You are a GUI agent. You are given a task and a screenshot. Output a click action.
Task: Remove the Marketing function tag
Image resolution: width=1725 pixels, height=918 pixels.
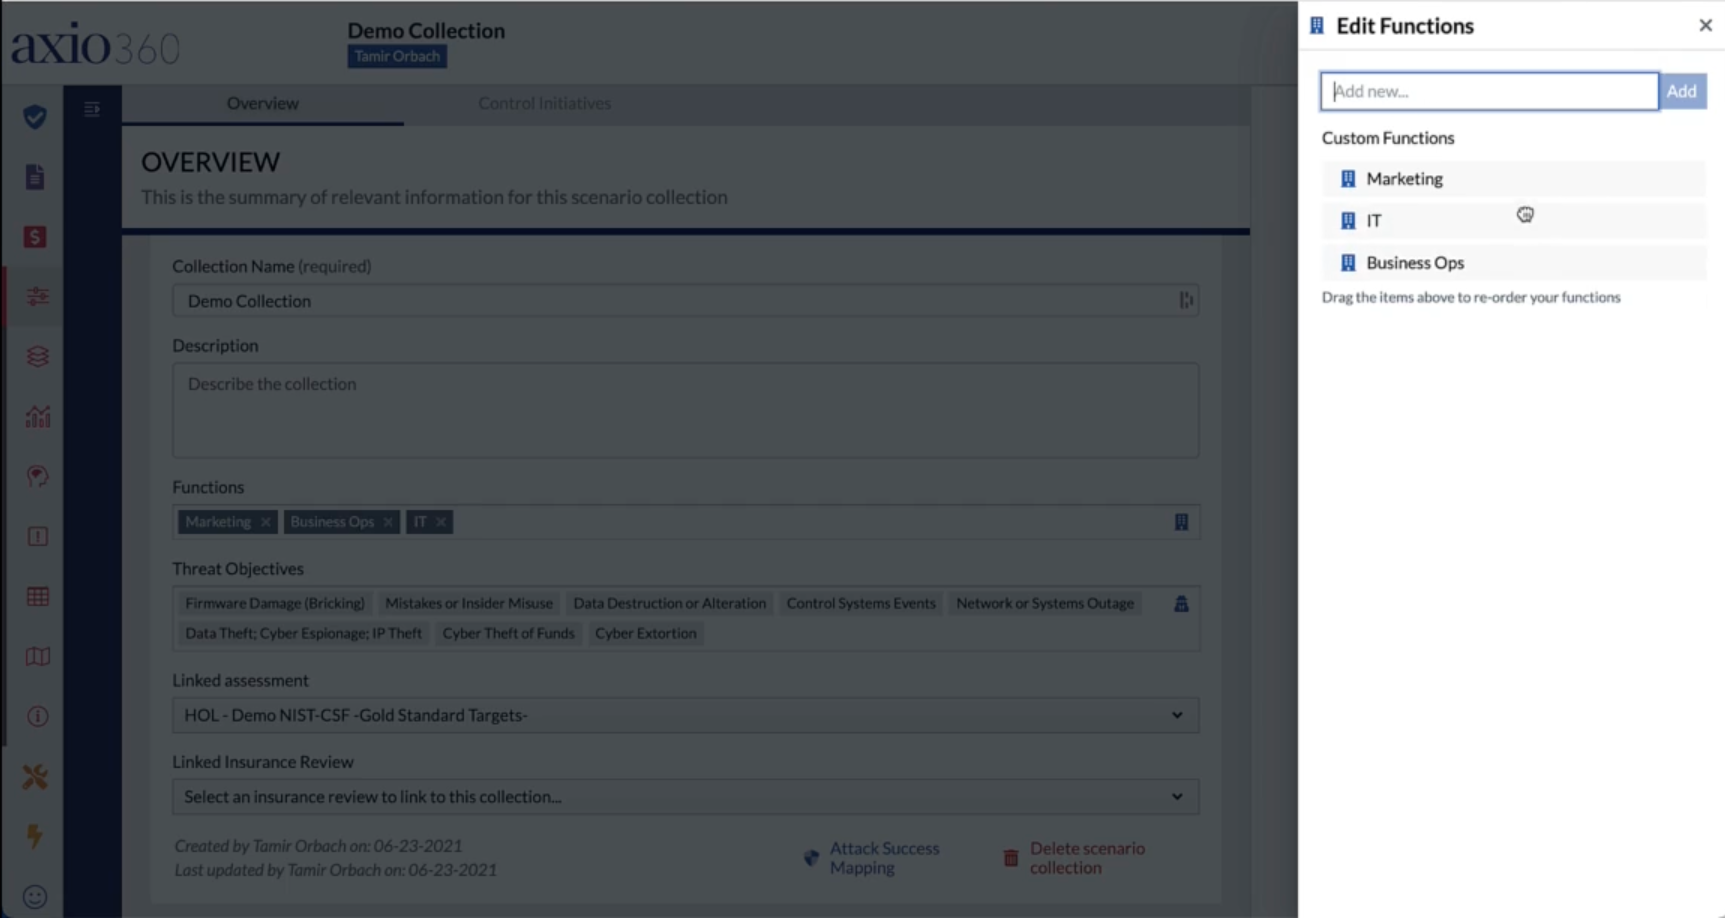click(x=265, y=522)
